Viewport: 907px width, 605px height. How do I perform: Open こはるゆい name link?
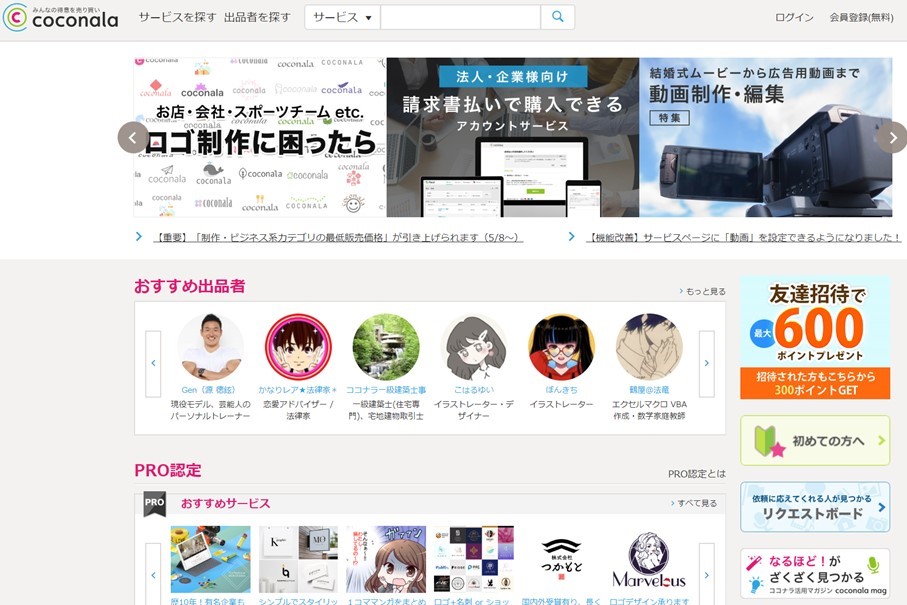tap(474, 390)
